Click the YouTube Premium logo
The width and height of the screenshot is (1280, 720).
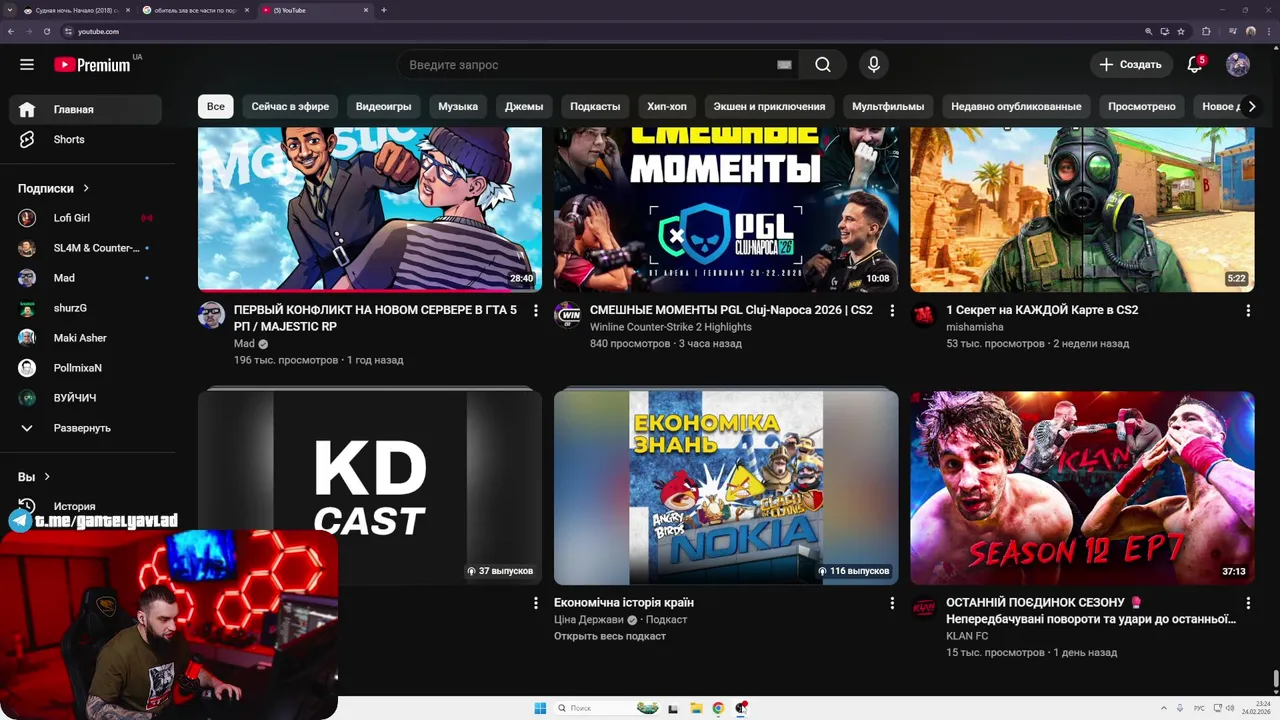click(92, 65)
